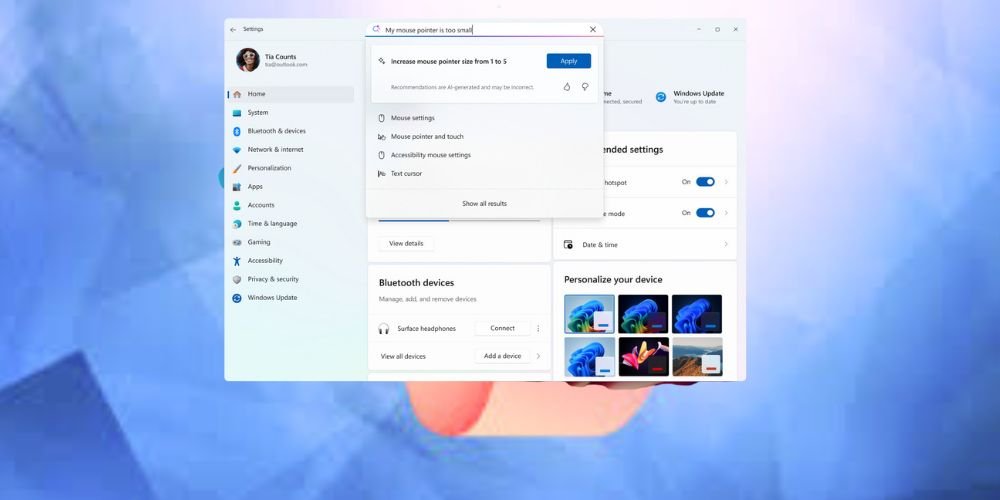Viewport: 1000px width, 500px height.
Task: Click the Home house icon
Action: (237, 94)
